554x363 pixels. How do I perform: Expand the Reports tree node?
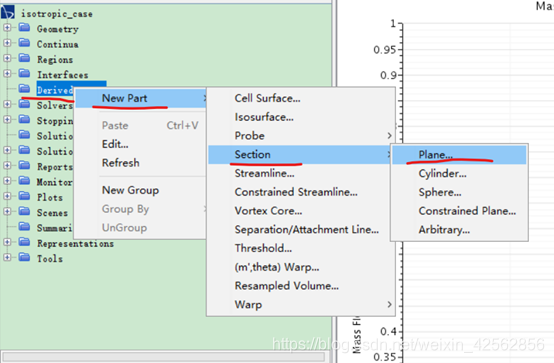point(7,165)
